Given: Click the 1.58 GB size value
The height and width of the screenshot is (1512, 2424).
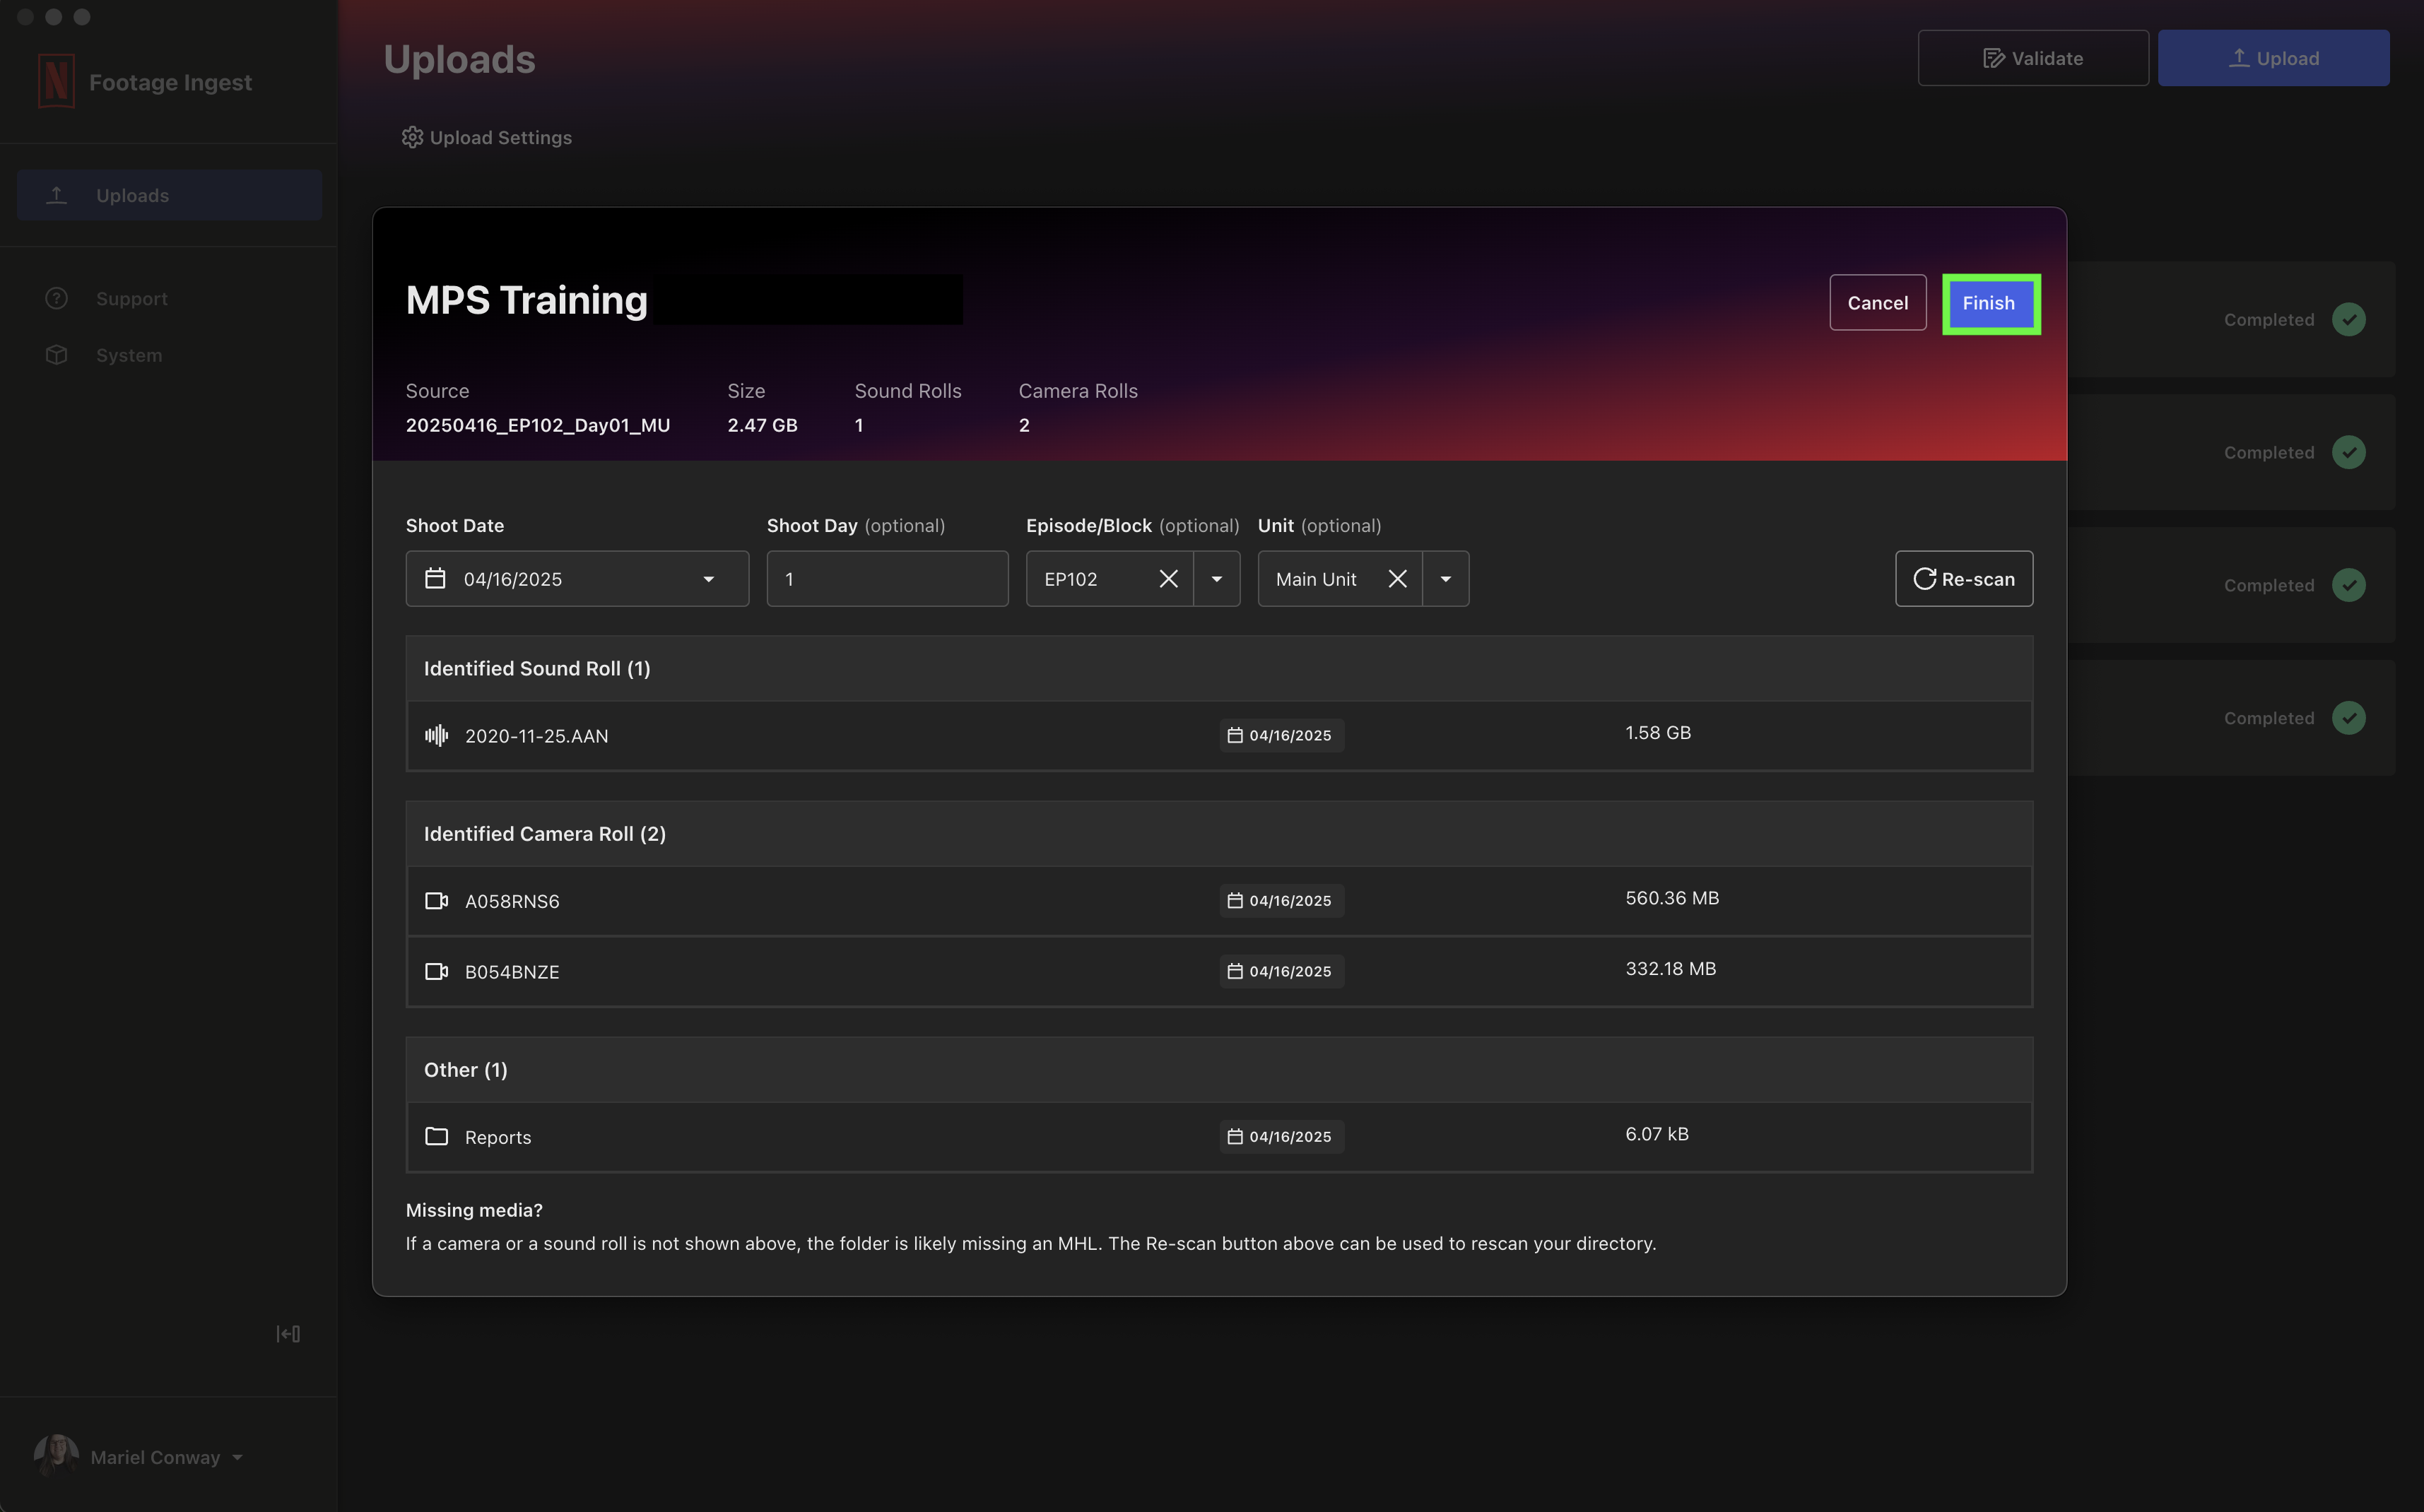Looking at the screenshot, I should 1658,733.
